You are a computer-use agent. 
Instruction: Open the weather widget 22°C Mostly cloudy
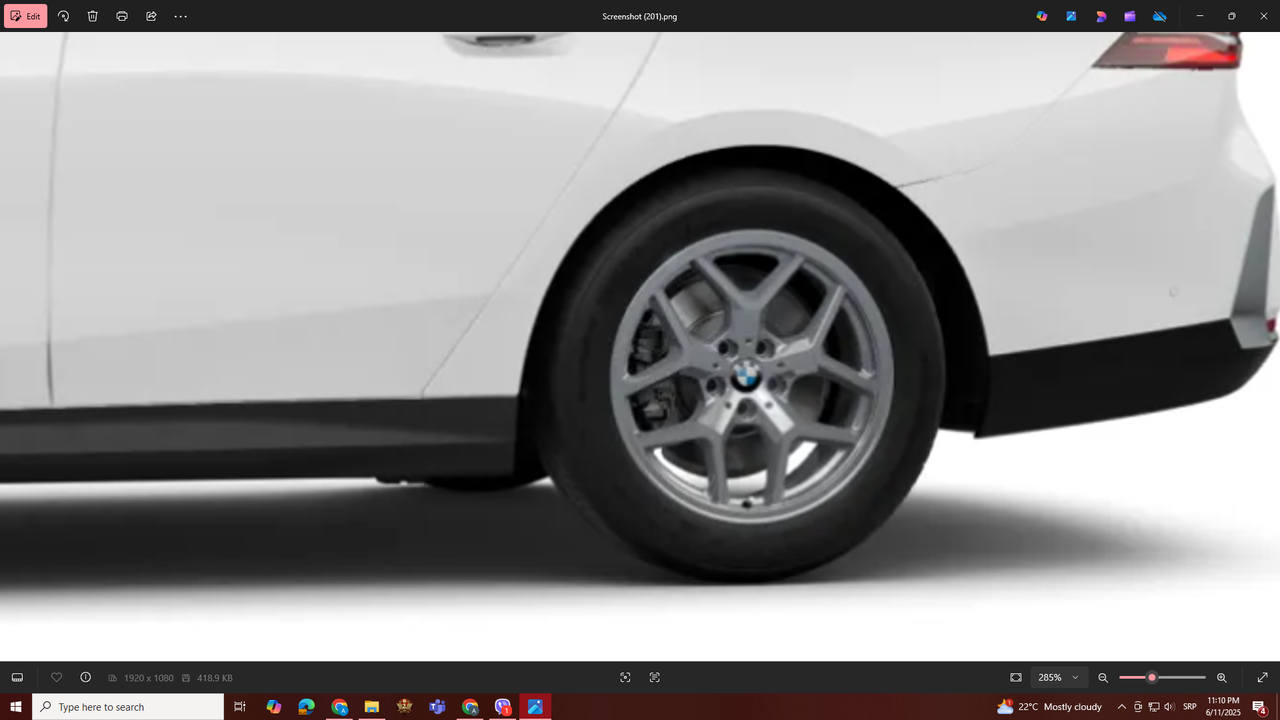[x=1050, y=707]
